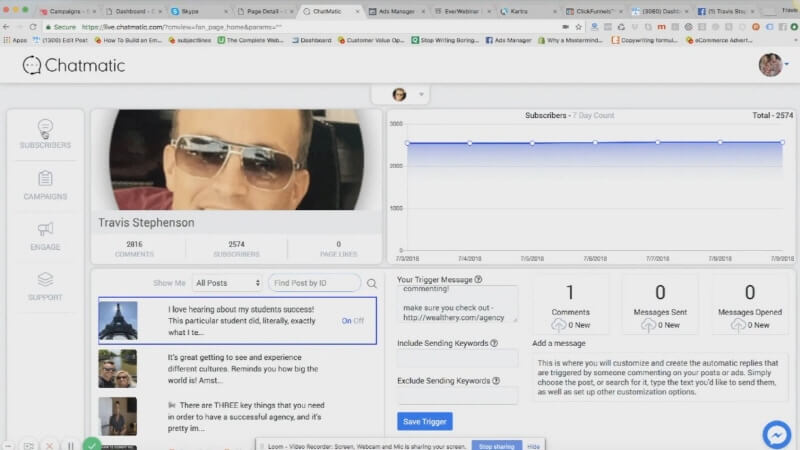Click the Total - 2574 label
The height and width of the screenshot is (450, 800).
(772, 115)
